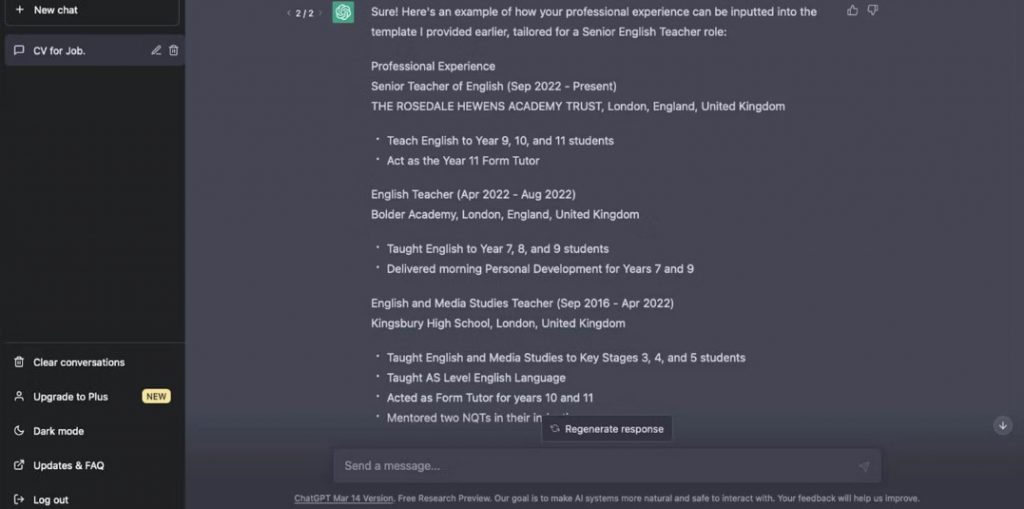1024x509 pixels.
Task: Delete the CV for Job chat
Action: (173, 50)
